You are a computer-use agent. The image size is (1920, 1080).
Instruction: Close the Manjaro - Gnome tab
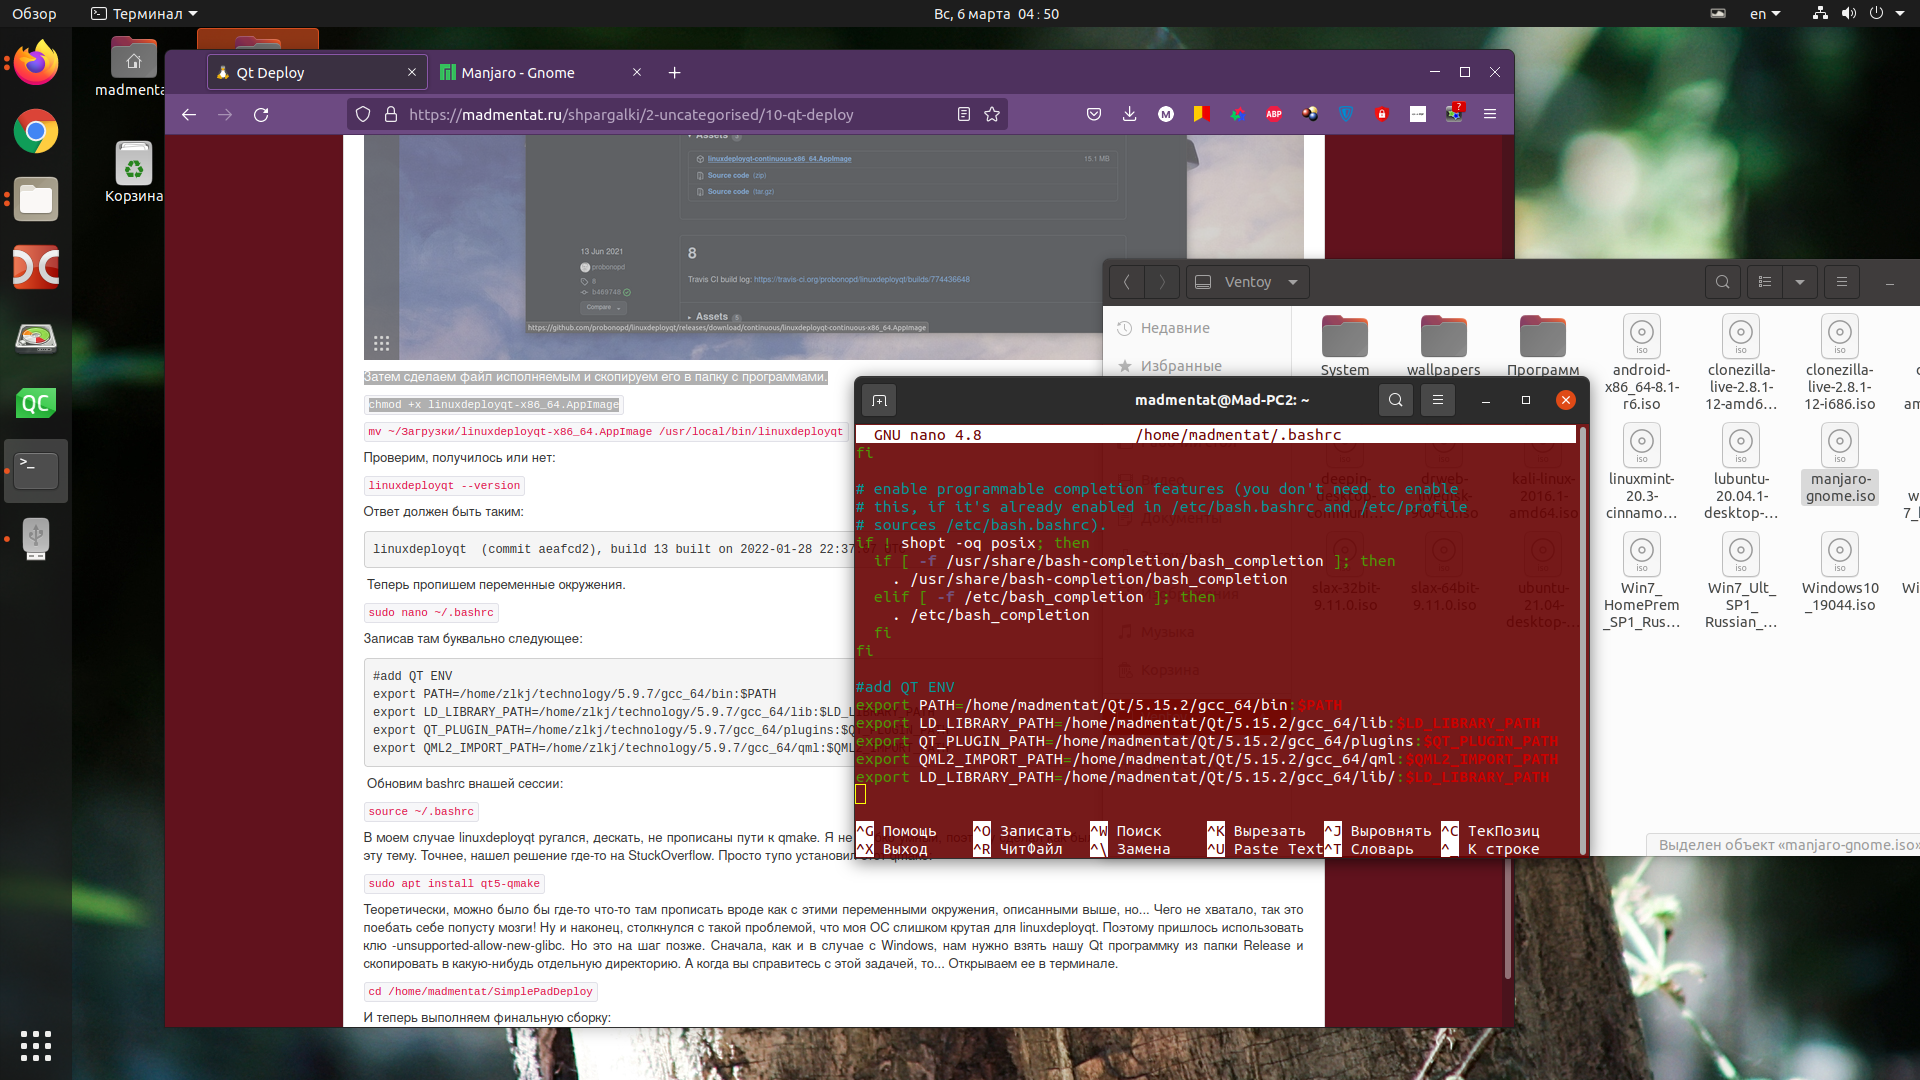[636, 73]
